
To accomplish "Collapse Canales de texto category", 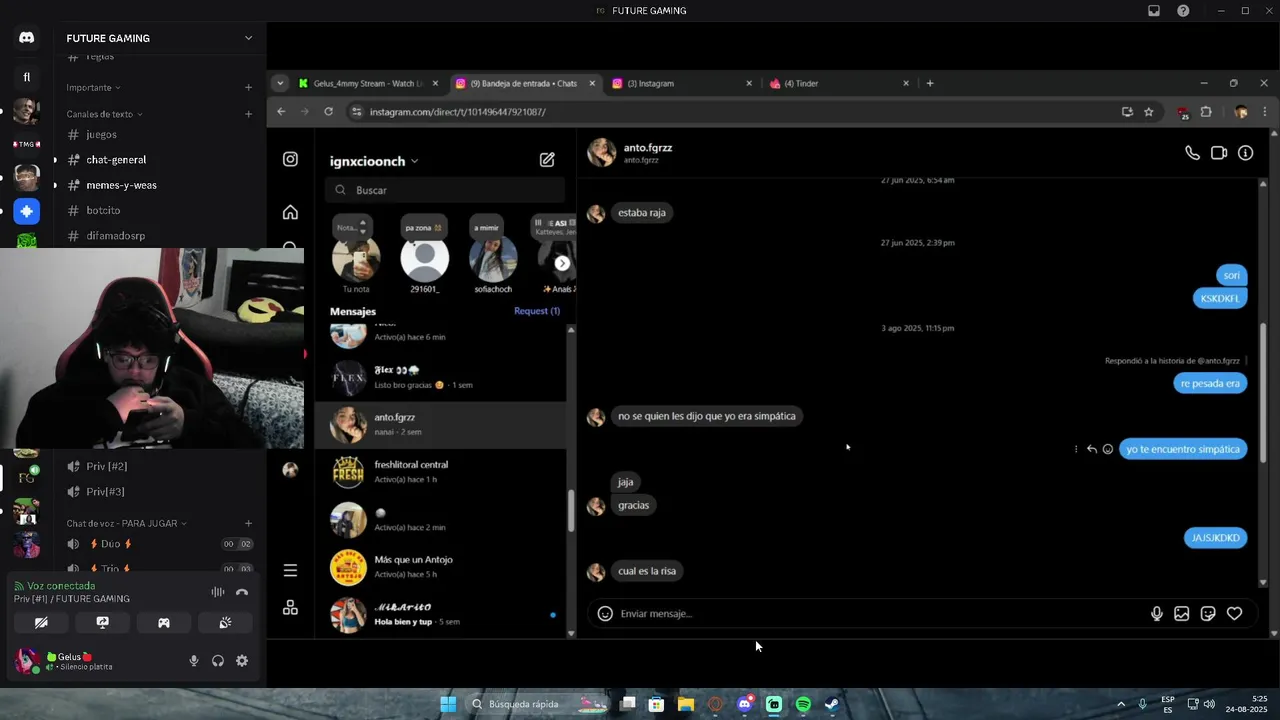I will point(104,114).
